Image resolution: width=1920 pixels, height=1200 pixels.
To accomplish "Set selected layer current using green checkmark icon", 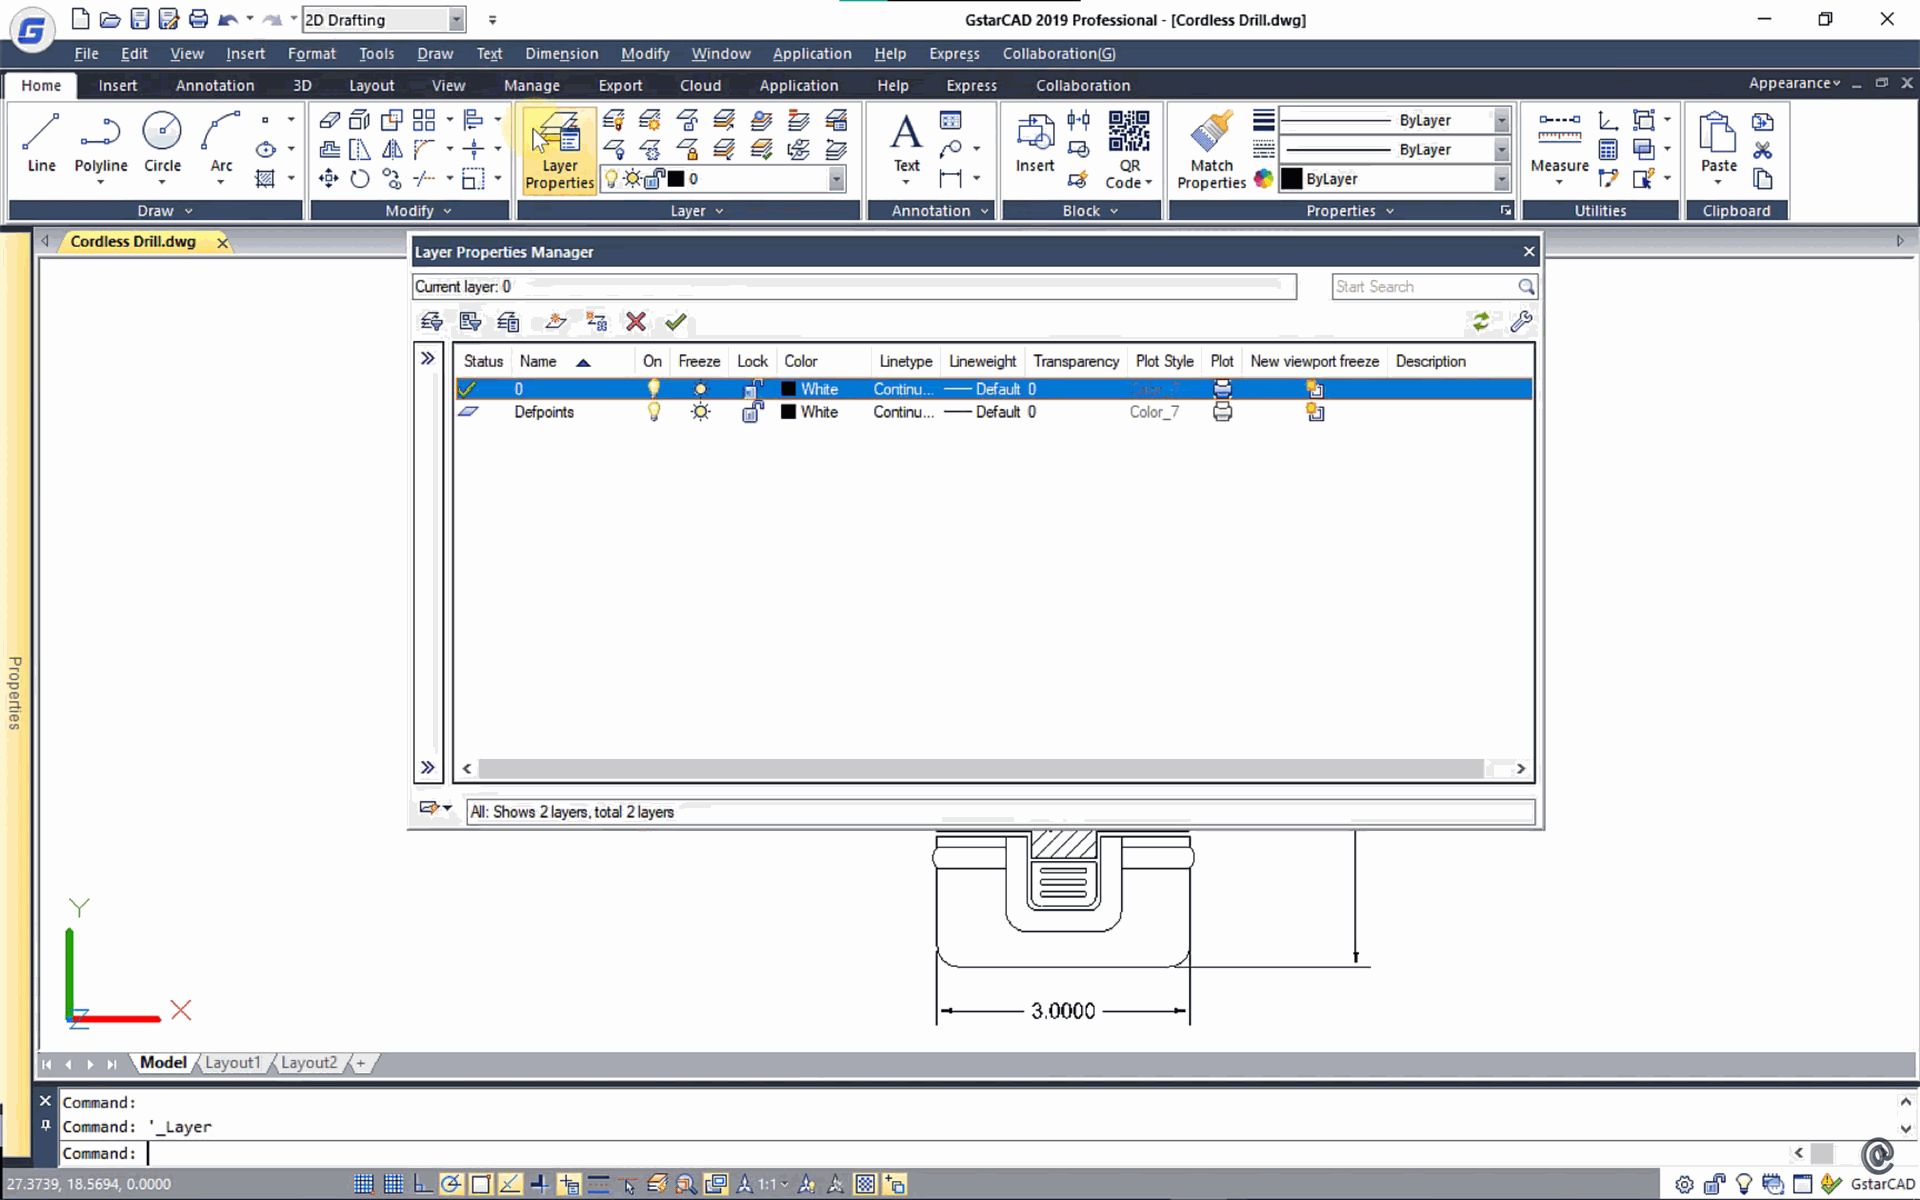I will tap(675, 321).
